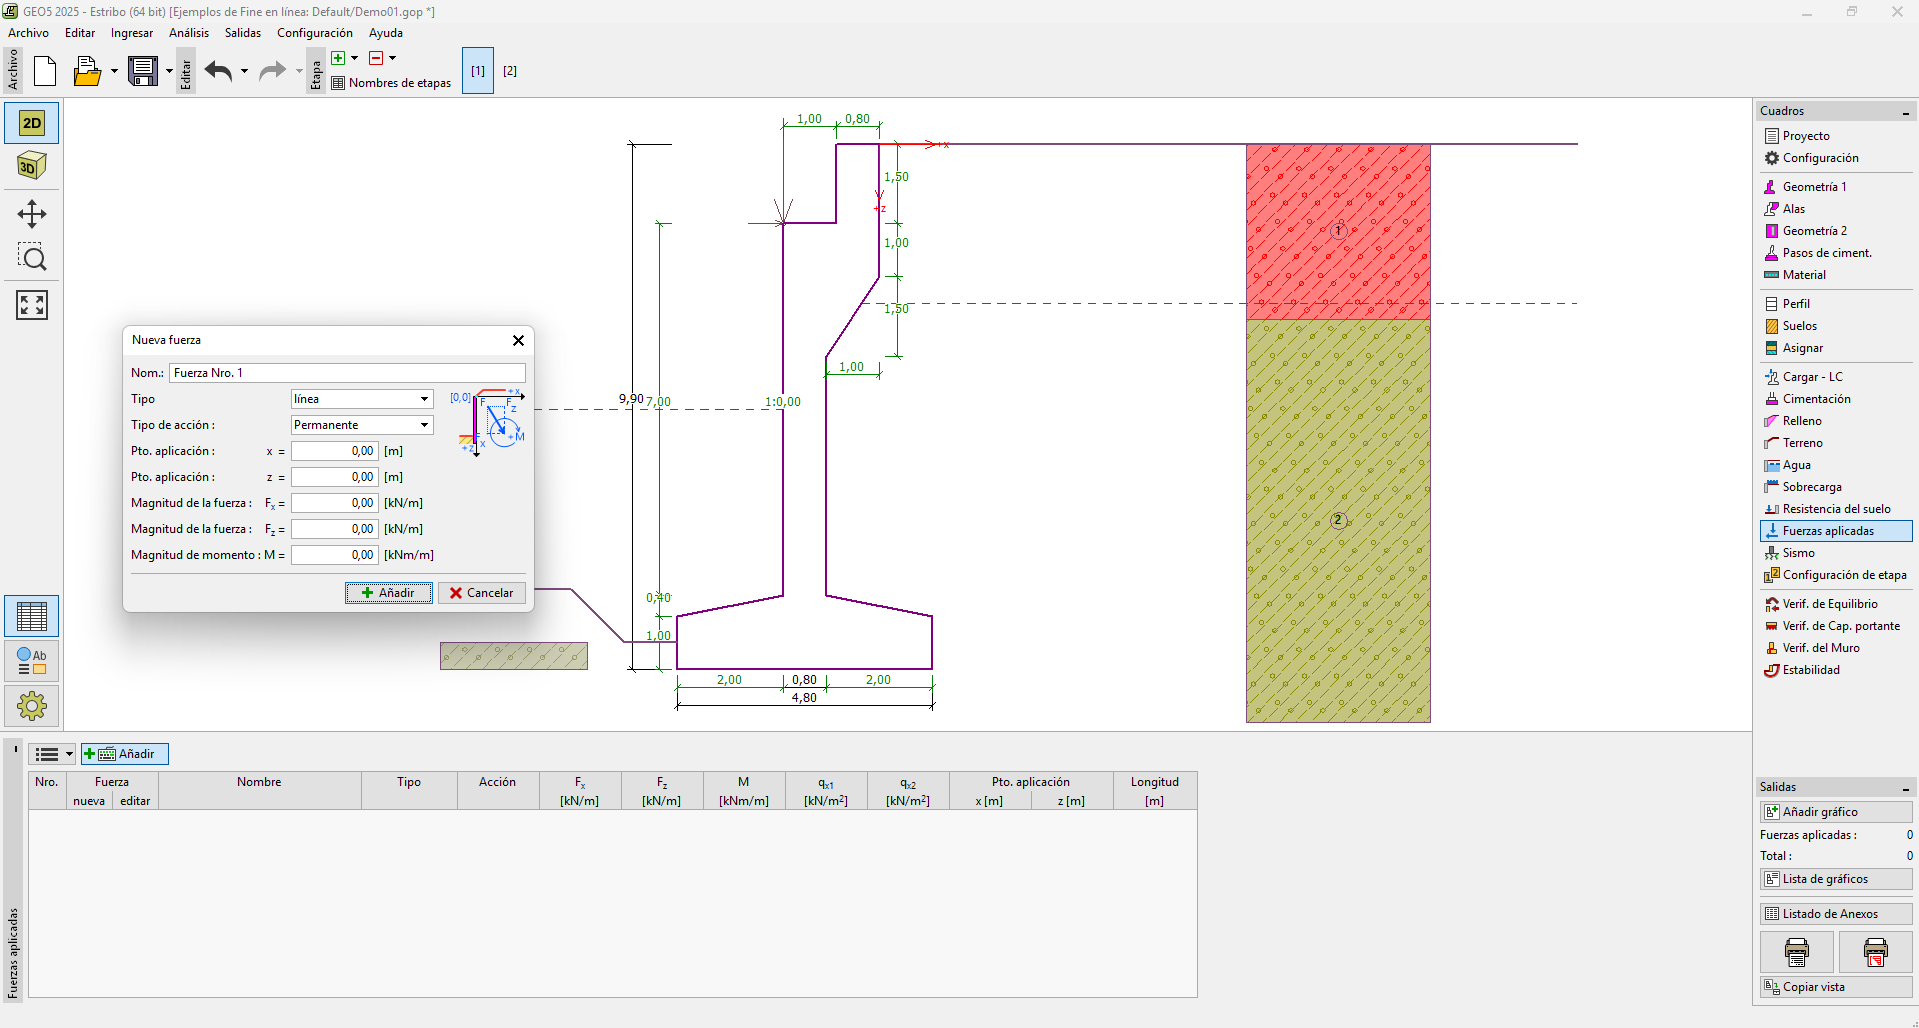Expand redo history dropdown arrow
Viewport: 1919px width, 1028px height.
(x=298, y=71)
